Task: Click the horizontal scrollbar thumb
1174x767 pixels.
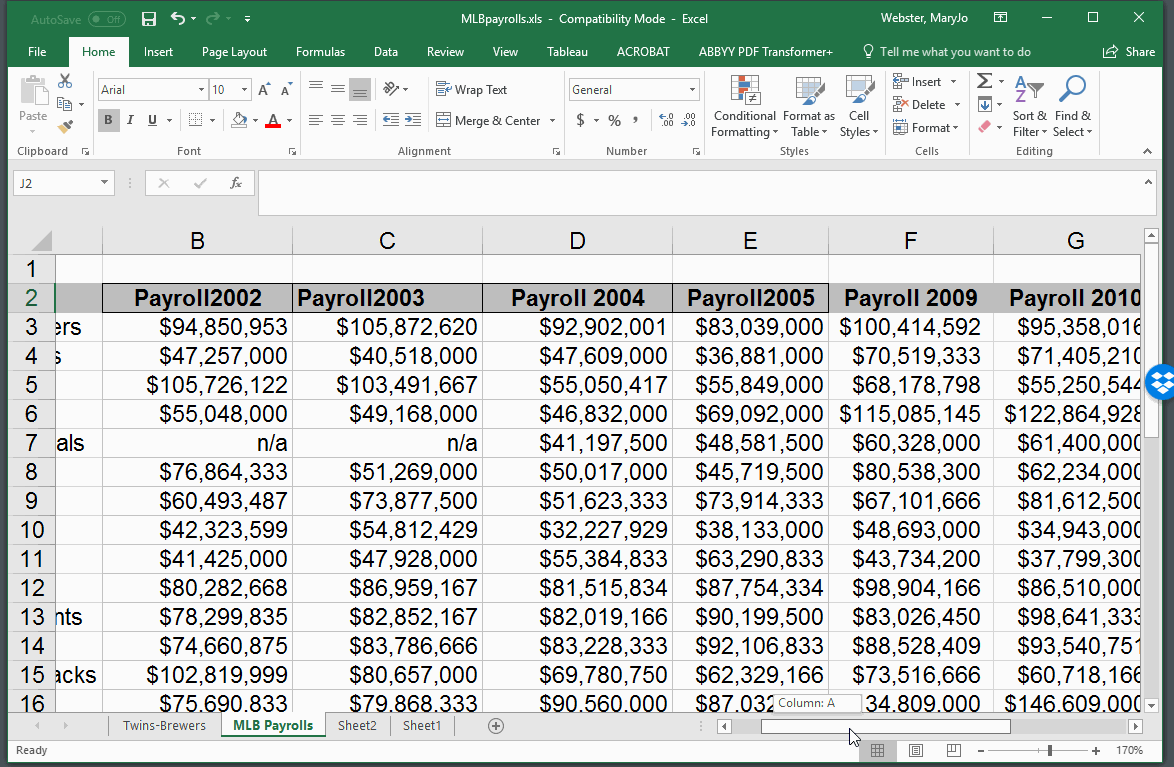Action: tap(886, 726)
